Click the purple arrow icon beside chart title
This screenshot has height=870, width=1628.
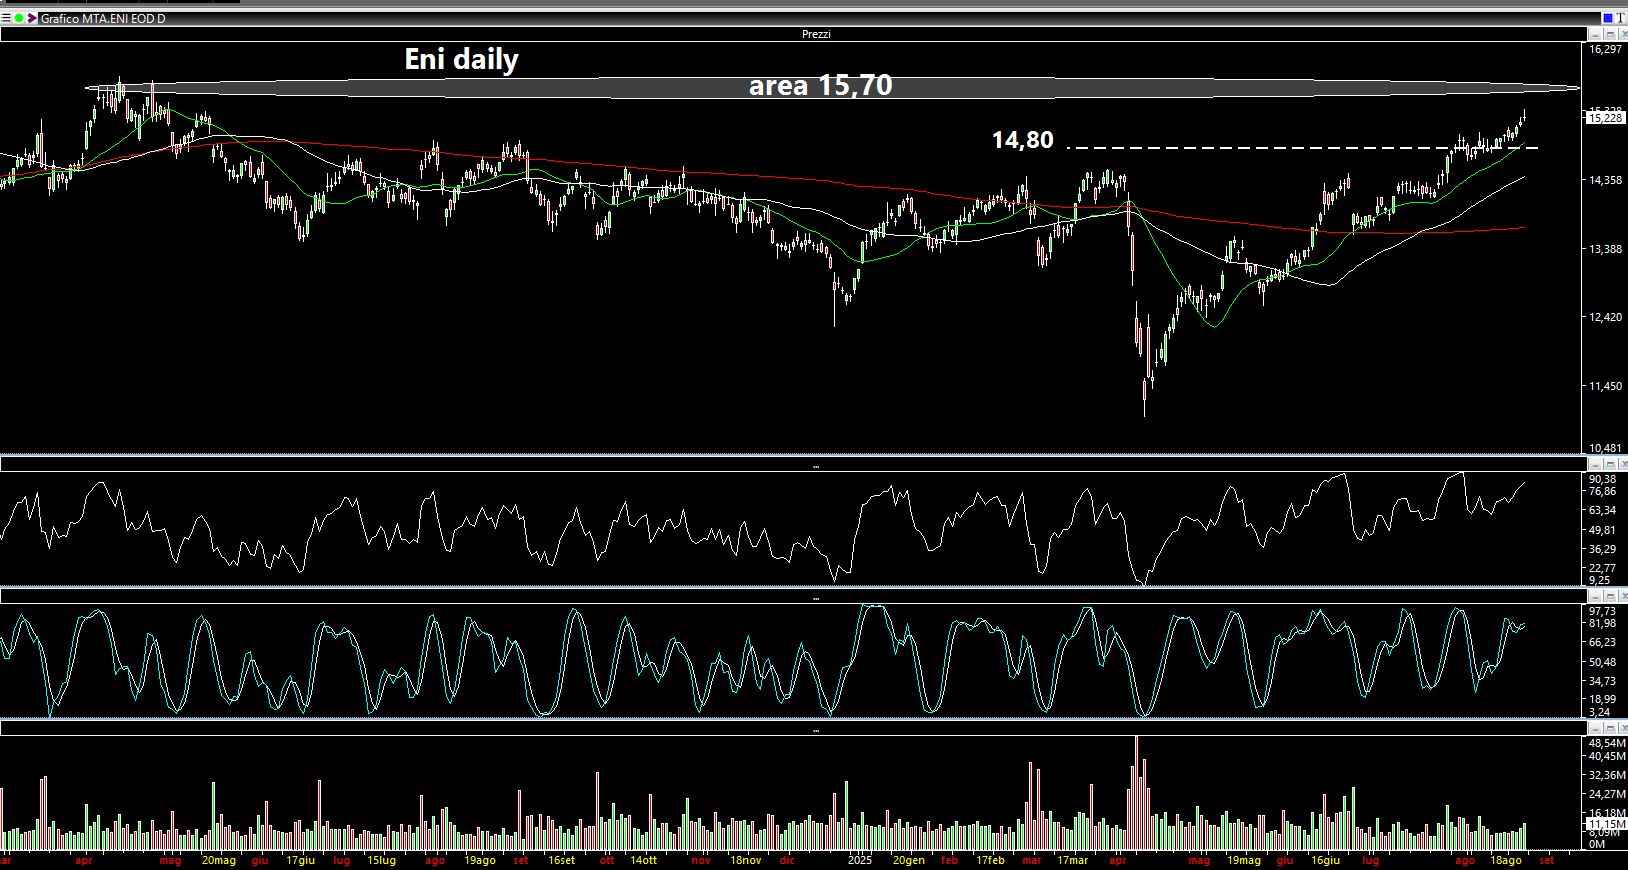tap(32, 18)
